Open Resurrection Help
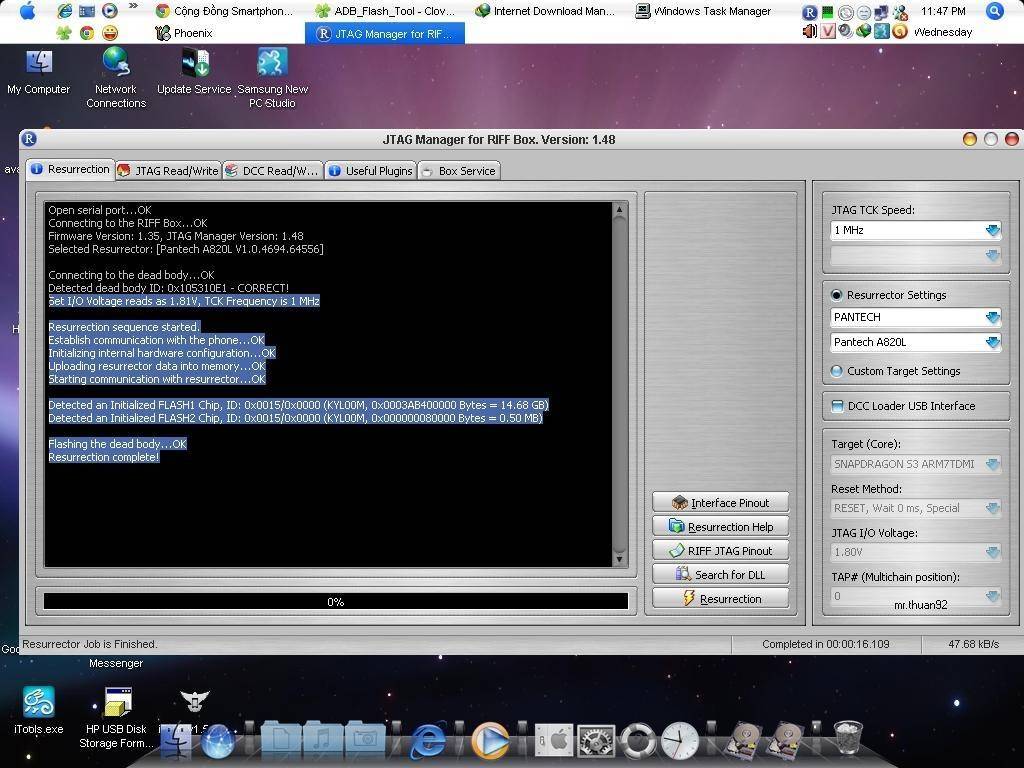This screenshot has width=1024, height=768. pos(720,526)
